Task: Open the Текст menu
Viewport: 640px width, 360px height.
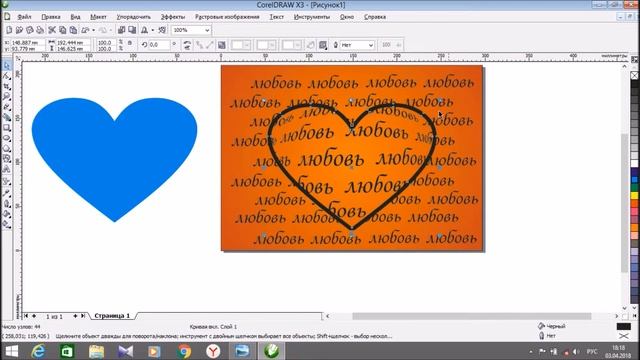Action: [276, 17]
